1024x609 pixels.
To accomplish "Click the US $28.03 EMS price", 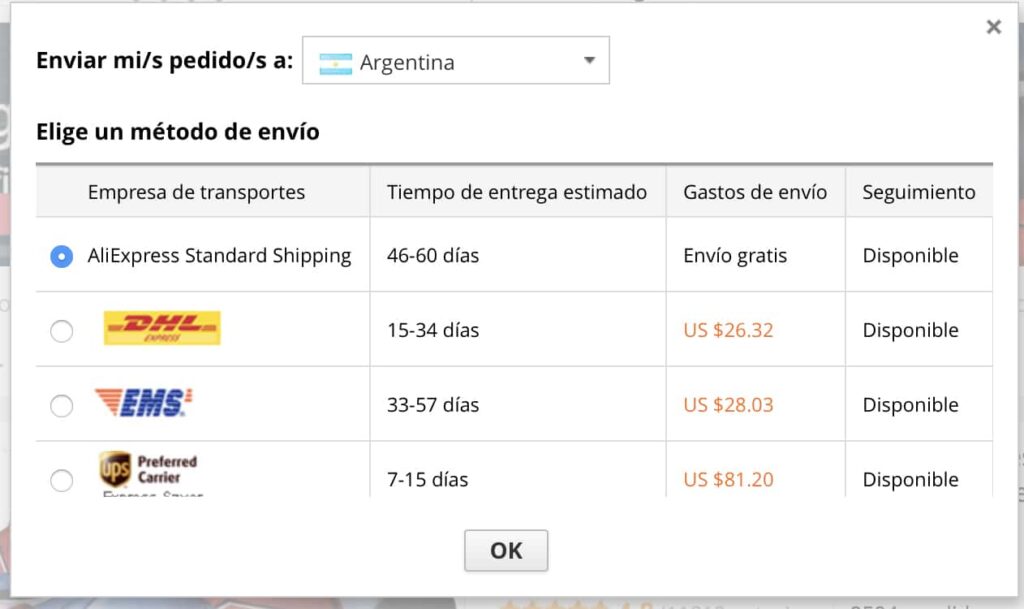I will point(728,405).
